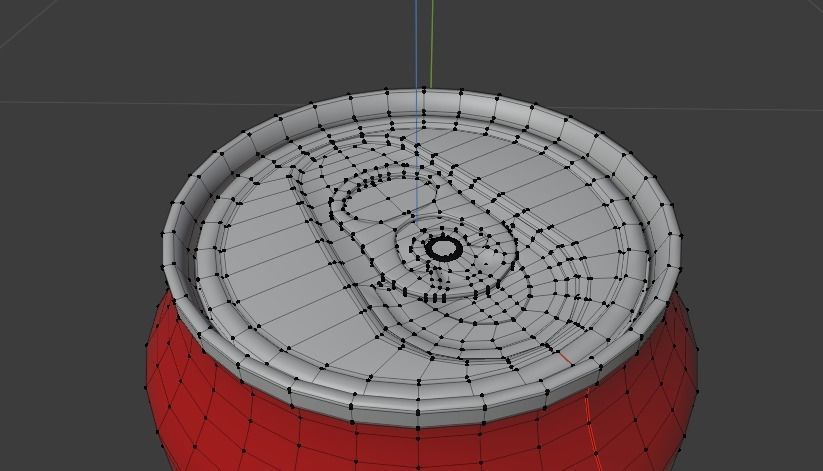This screenshot has width=823, height=471.
Task: Click the blue Z-axis line above the can
Action: pyautogui.click(x=417, y=45)
